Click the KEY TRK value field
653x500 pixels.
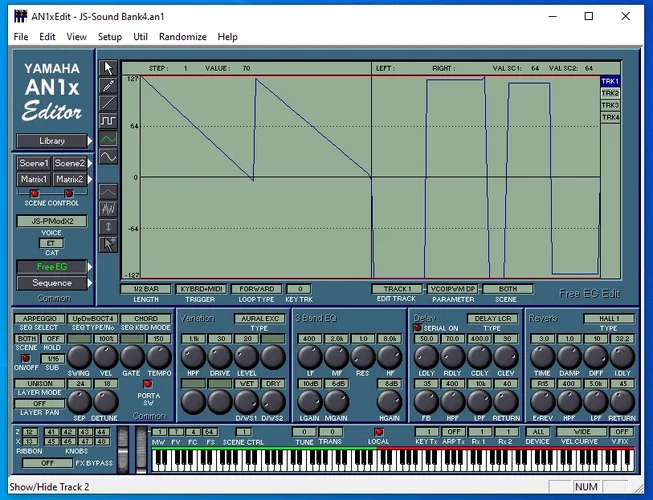(299, 289)
